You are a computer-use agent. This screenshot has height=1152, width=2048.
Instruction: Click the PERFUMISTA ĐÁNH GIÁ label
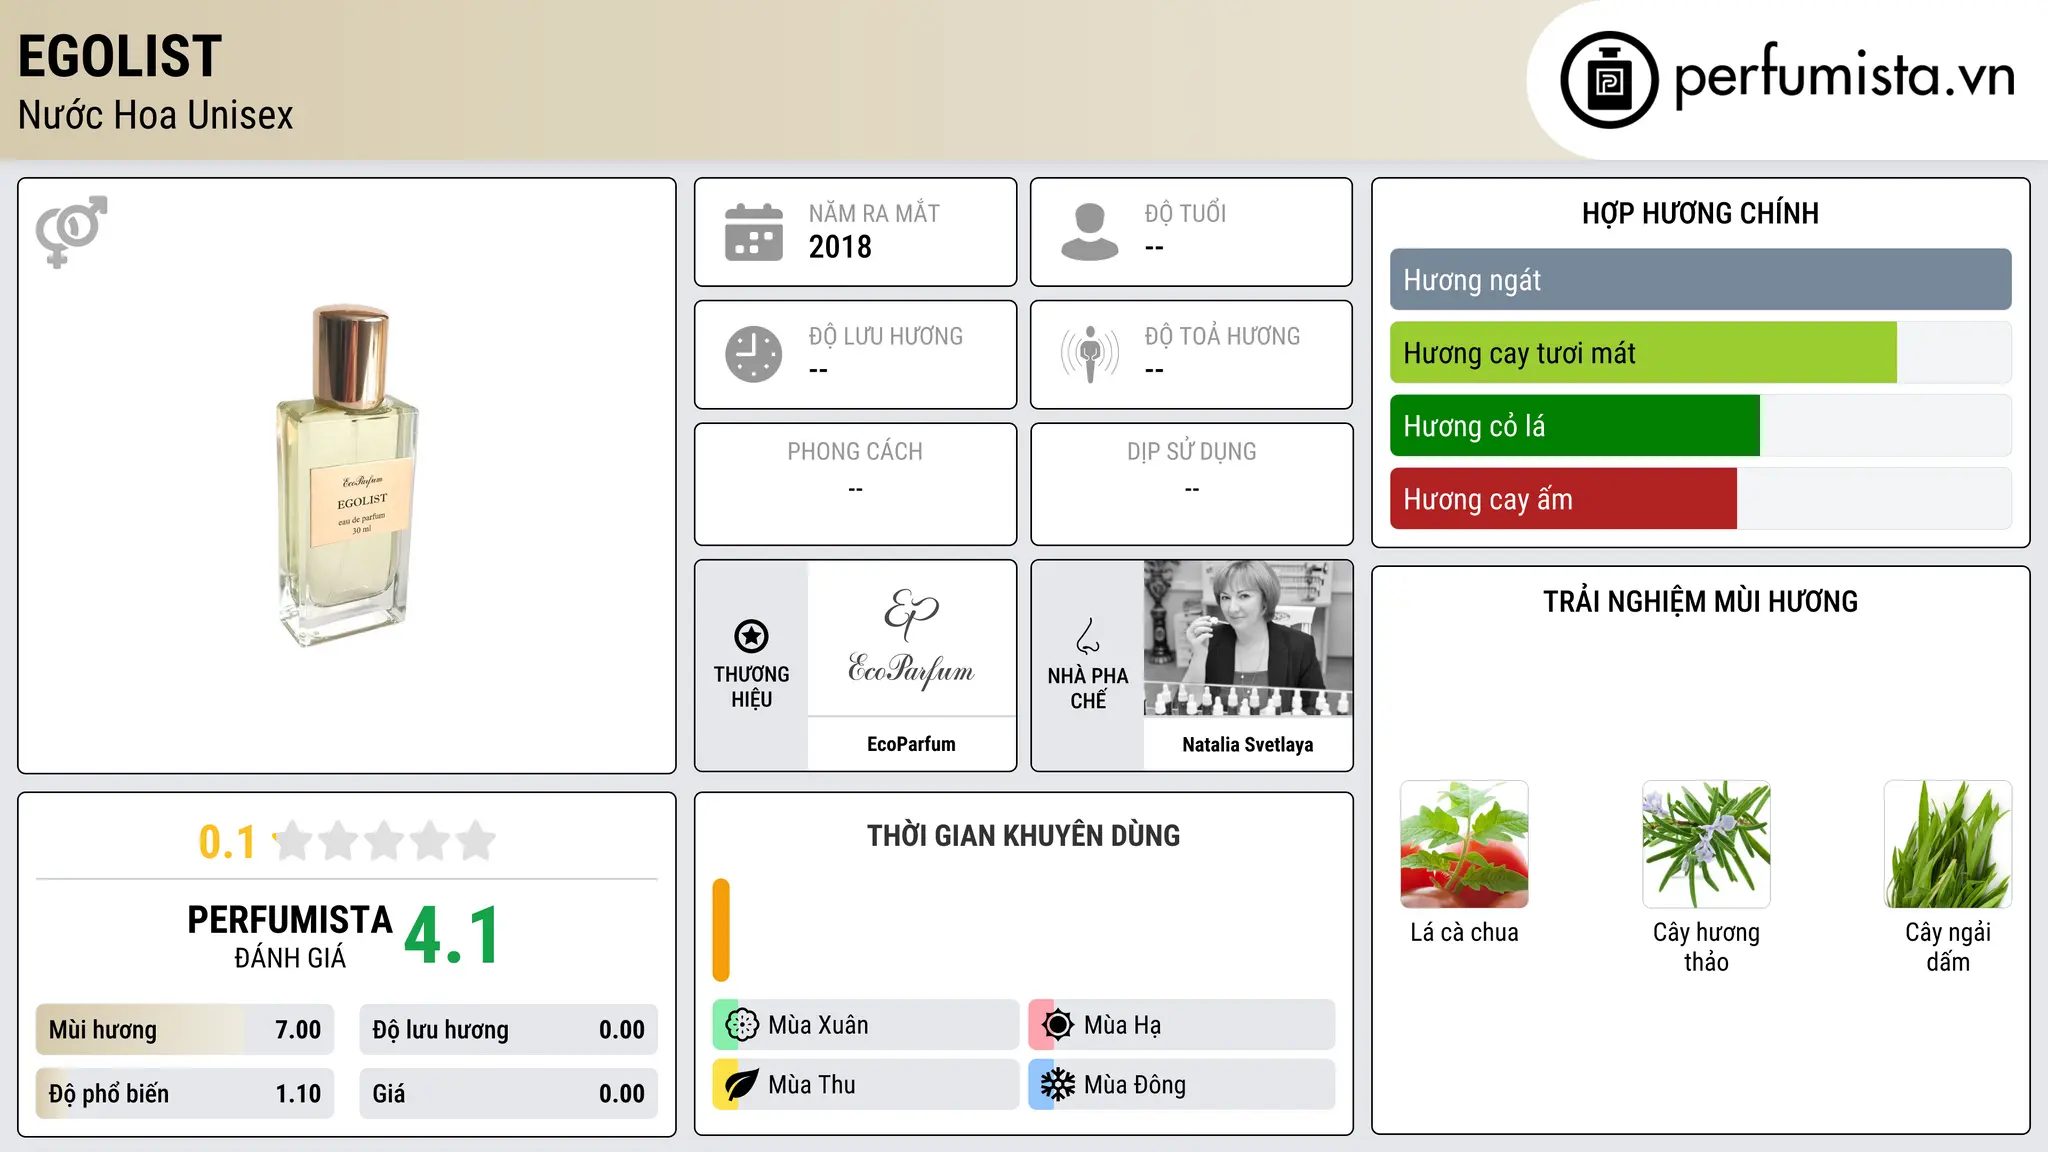[x=290, y=936]
